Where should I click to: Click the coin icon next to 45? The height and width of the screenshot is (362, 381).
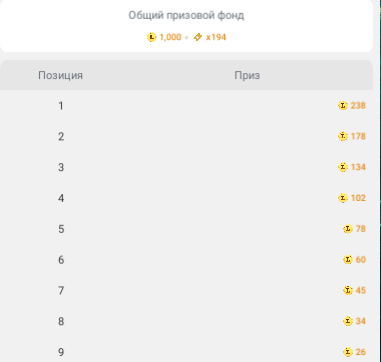click(x=348, y=290)
